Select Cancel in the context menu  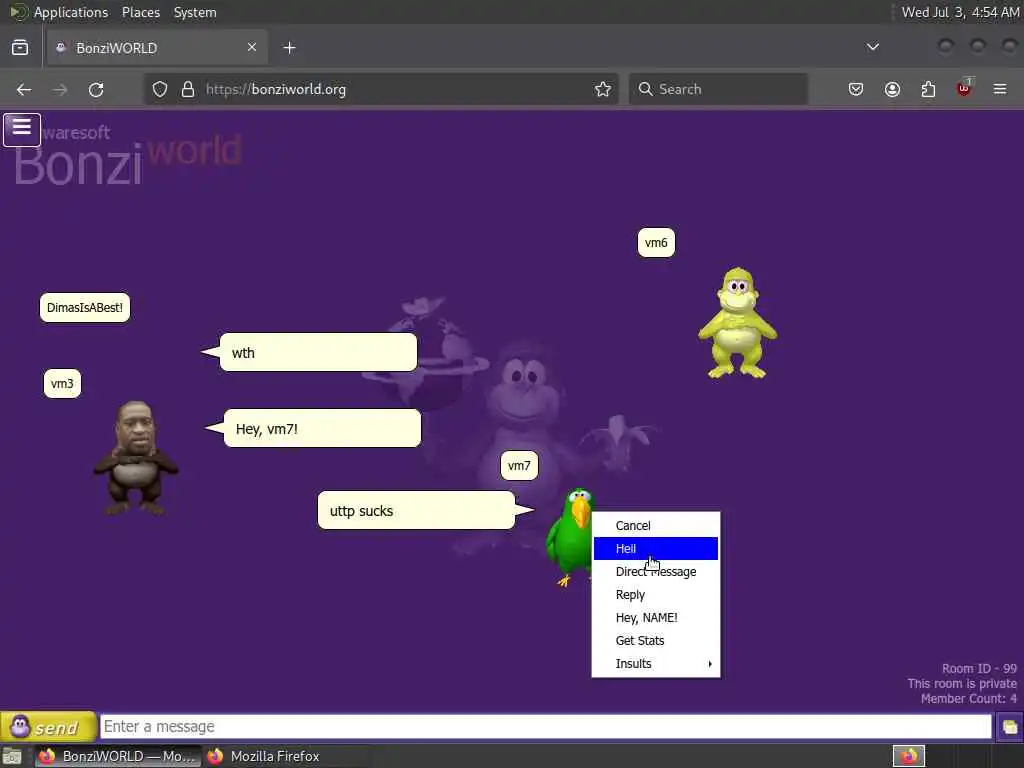(x=656, y=526)
